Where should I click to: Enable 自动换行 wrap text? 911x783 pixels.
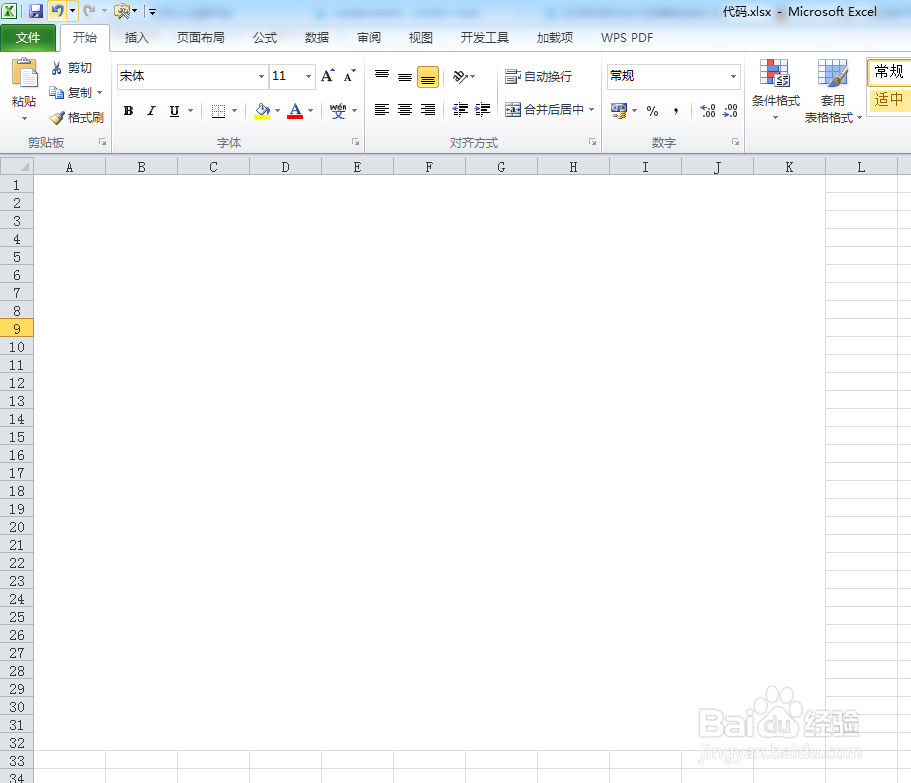(x=539, y=77)
